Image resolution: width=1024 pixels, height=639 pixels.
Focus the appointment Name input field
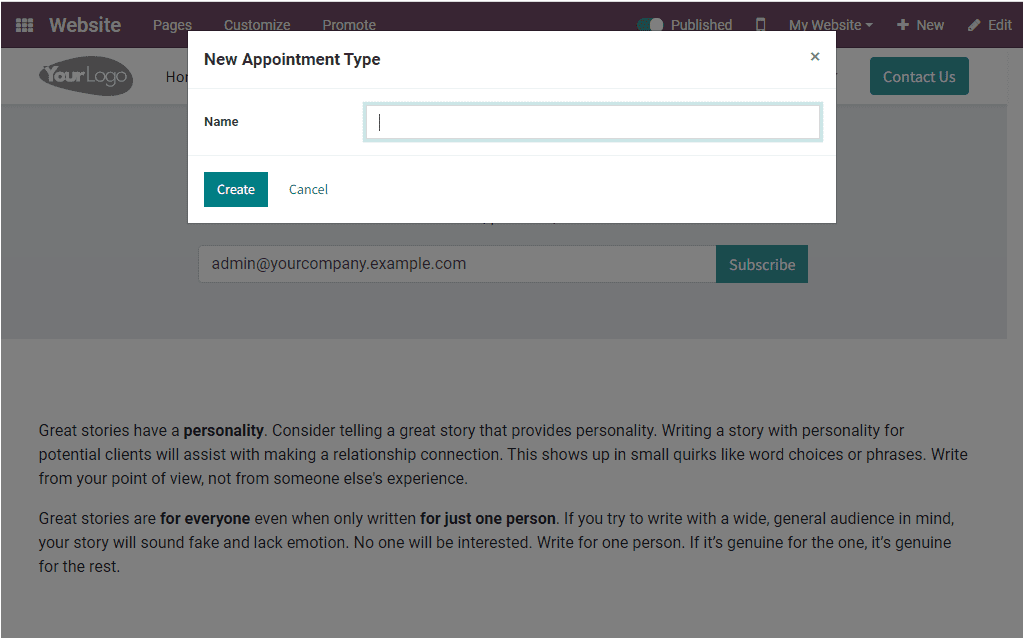click(592, 121)
